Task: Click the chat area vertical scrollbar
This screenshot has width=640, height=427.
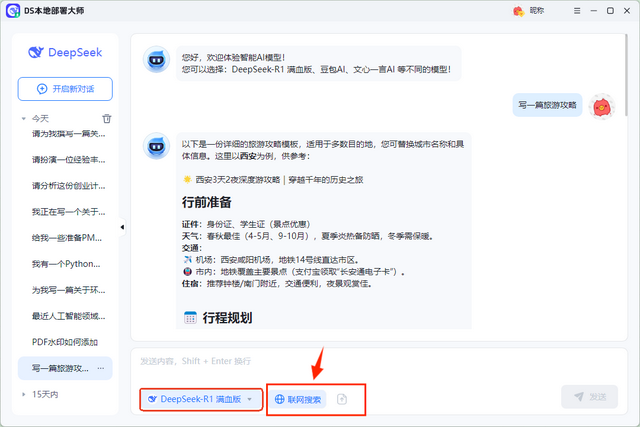Action: click(x=626, y=75)
